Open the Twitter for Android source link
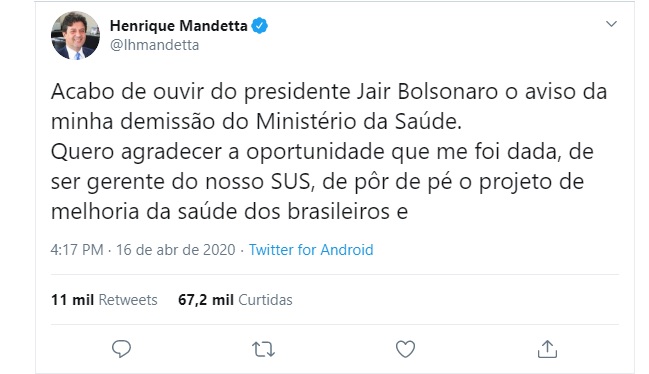649x374 pixels. click(311, 250)
